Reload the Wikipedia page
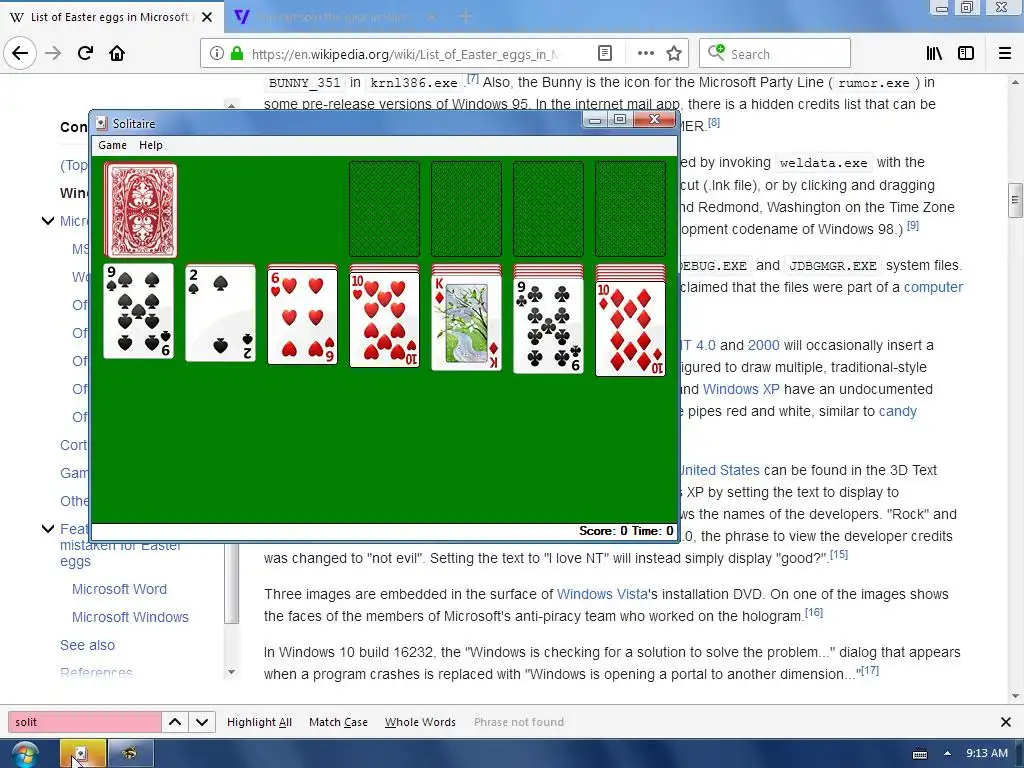This screenshot has height=768, width=1024. click(x=86, y=54)
